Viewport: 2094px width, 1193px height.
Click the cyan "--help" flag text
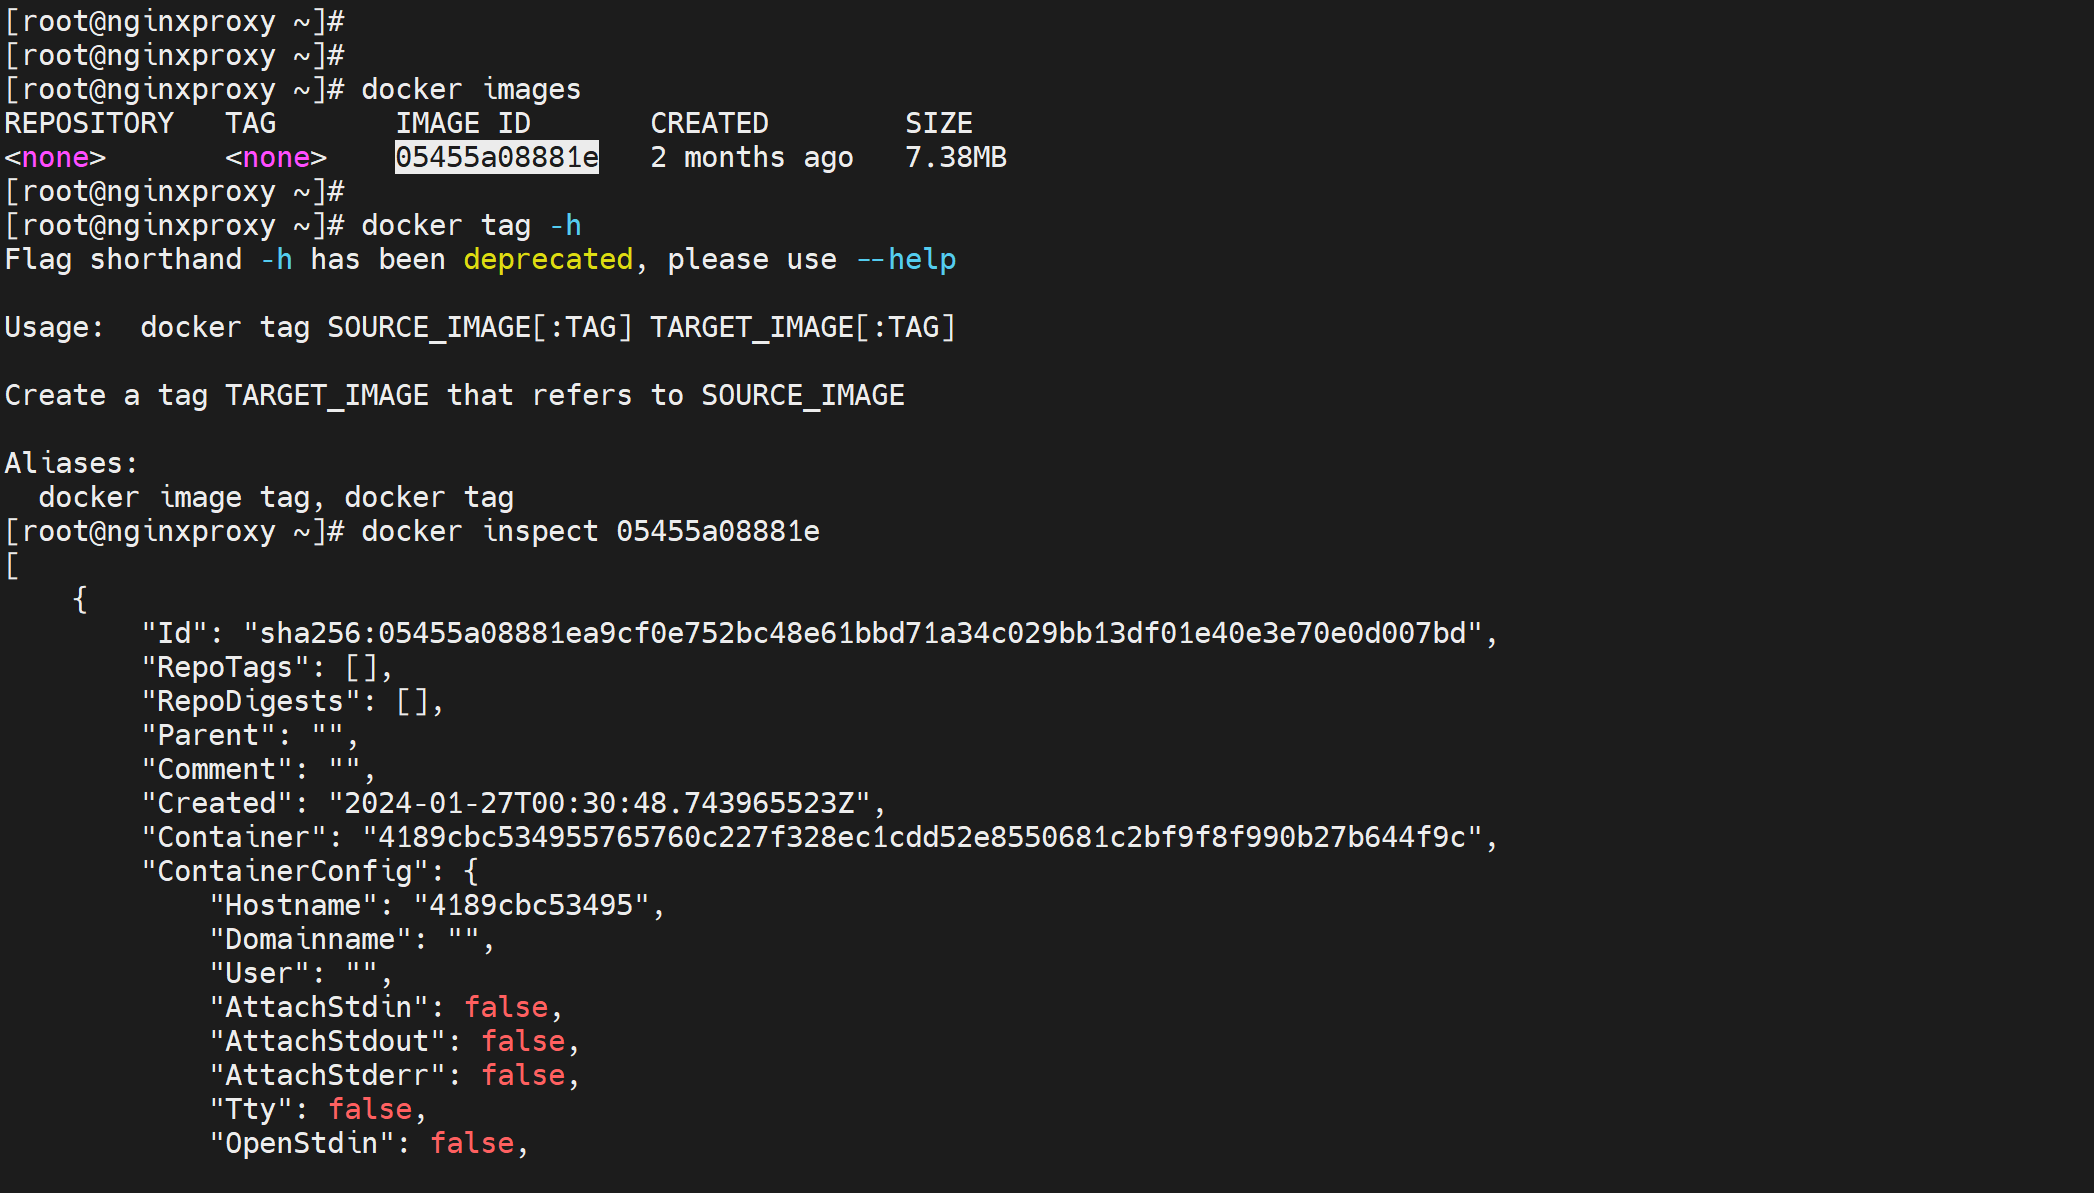pos(906,259)
